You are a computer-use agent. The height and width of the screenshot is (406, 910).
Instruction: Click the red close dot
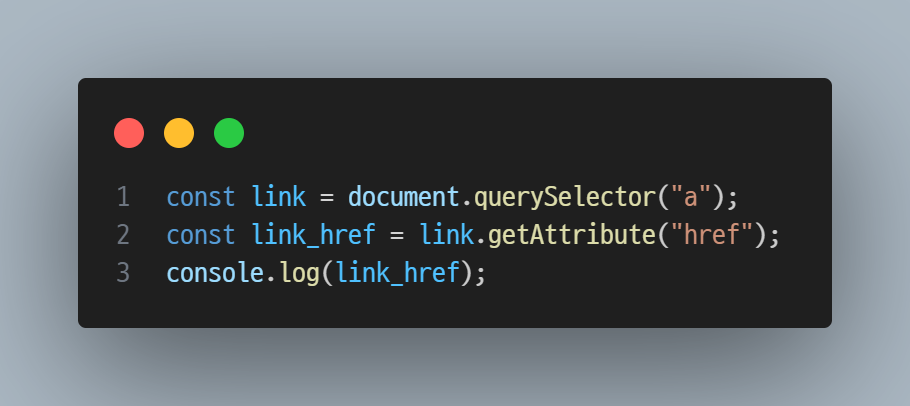tap(129, 133)
